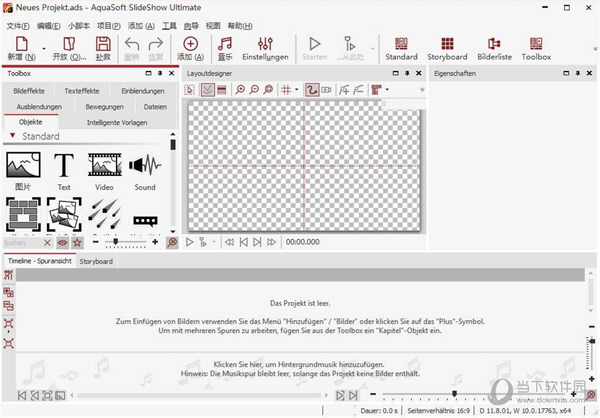Viewport: 600px width, 418px height.
Task: Open the 文件(F) menu
Action: point(18,26)
